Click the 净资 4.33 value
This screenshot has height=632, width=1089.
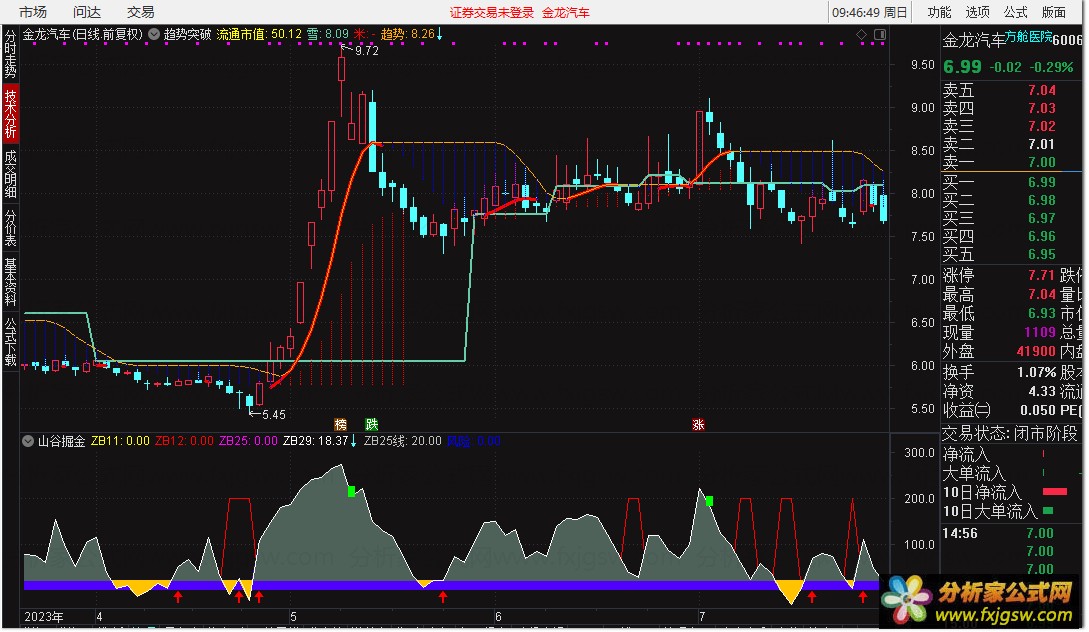[x=1042, y=392]
